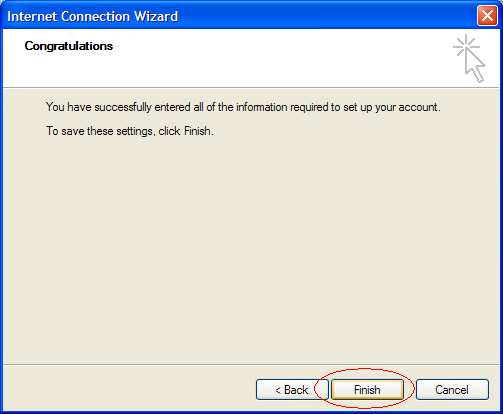Click the 'To save these settings' instruction line

130,131
